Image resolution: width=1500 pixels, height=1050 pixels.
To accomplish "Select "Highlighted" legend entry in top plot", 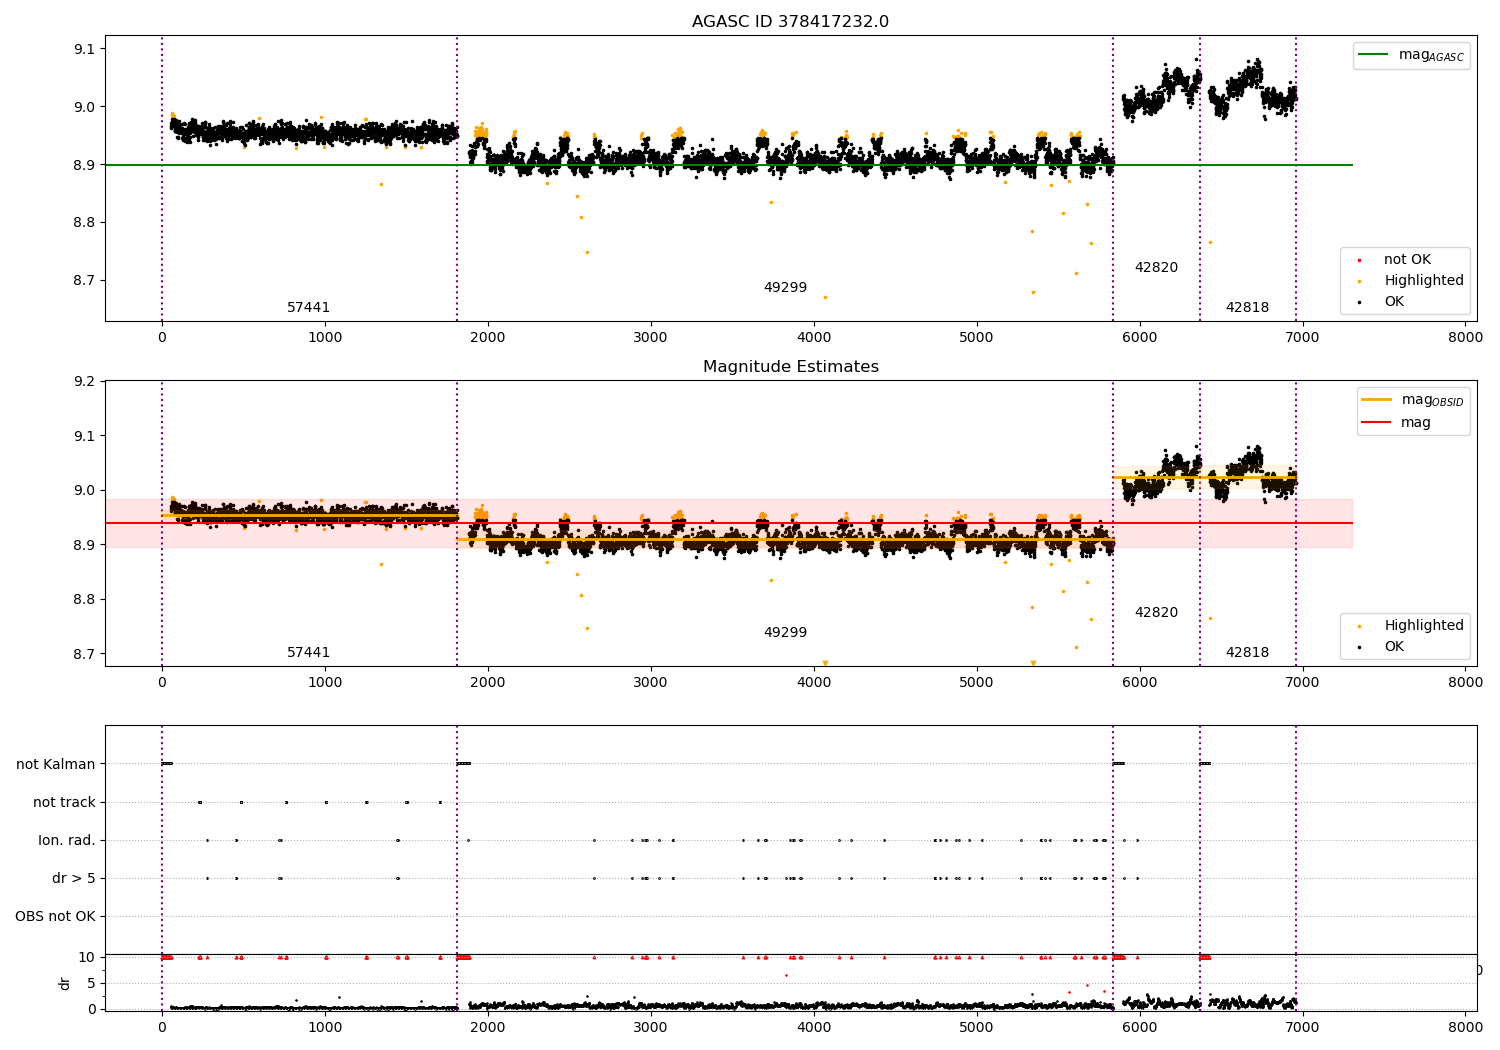I will (1424, 281).
